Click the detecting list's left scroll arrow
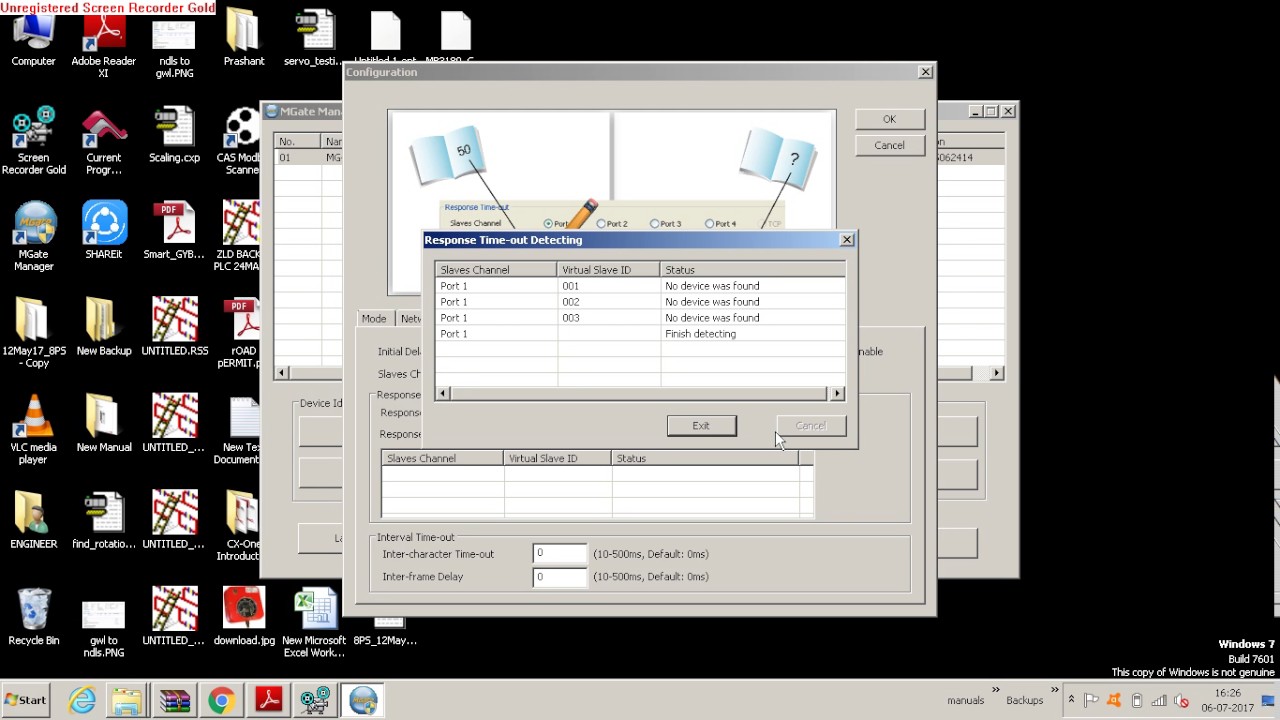Viewport: 1280px width, 720px height. (x=443, y=394)
